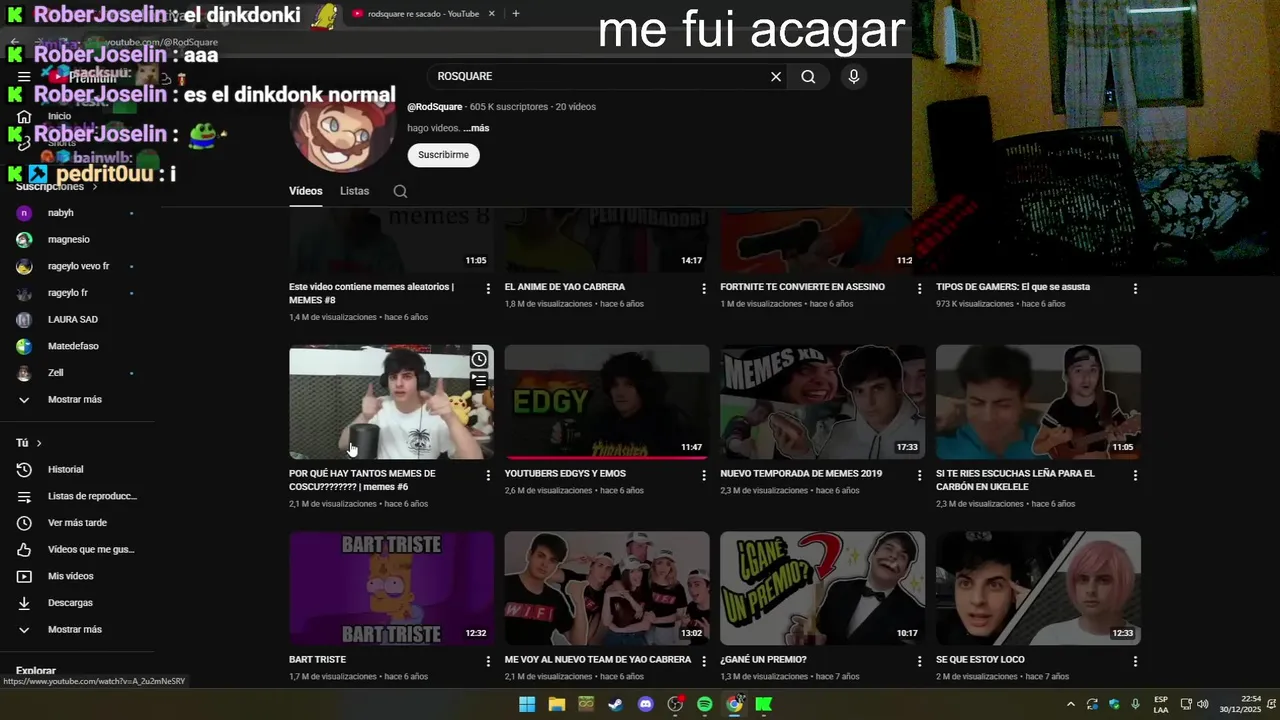
Task: Click the Suscribirme button
Action: click(444, 155)
